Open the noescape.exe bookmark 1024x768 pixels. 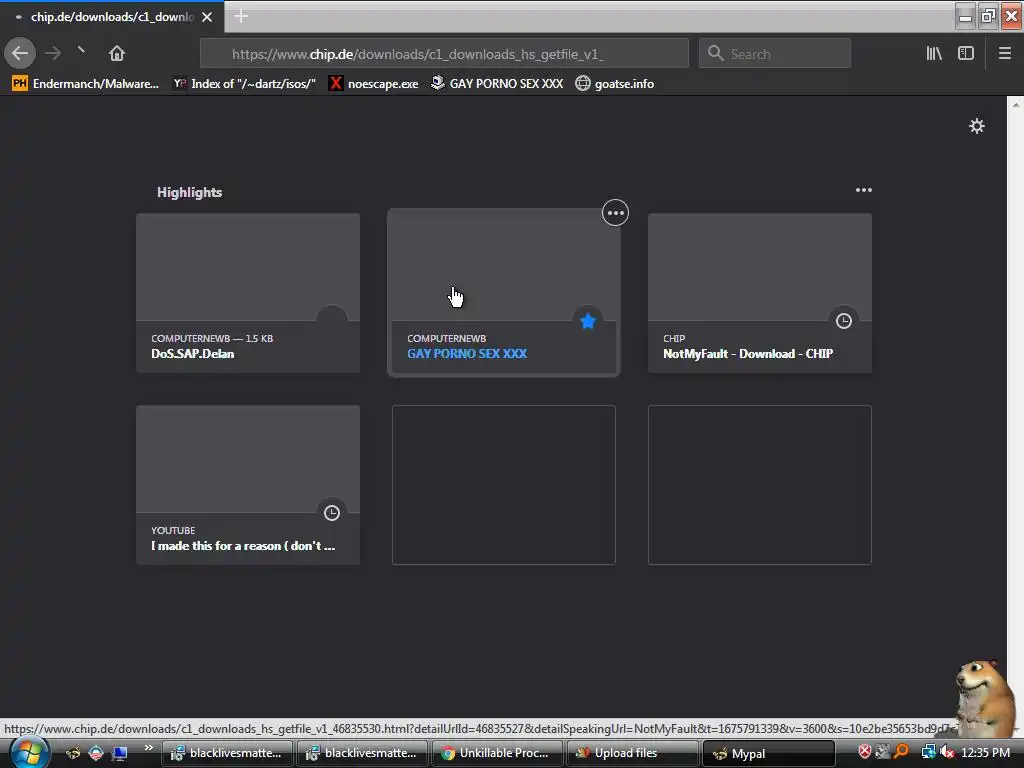coord(374,84)
